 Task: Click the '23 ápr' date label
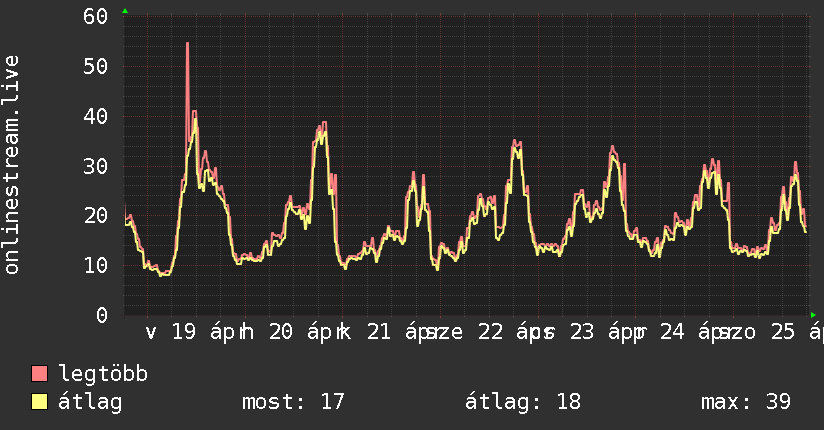point(604,333)
